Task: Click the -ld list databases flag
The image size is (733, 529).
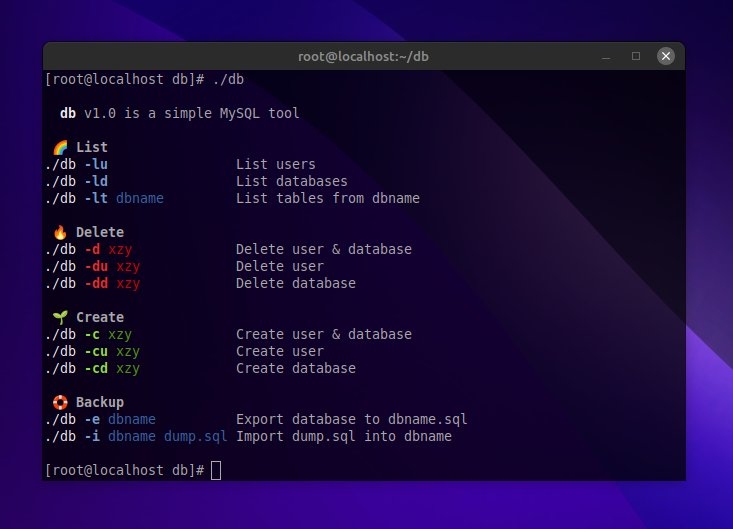Action: pos(96,181)
